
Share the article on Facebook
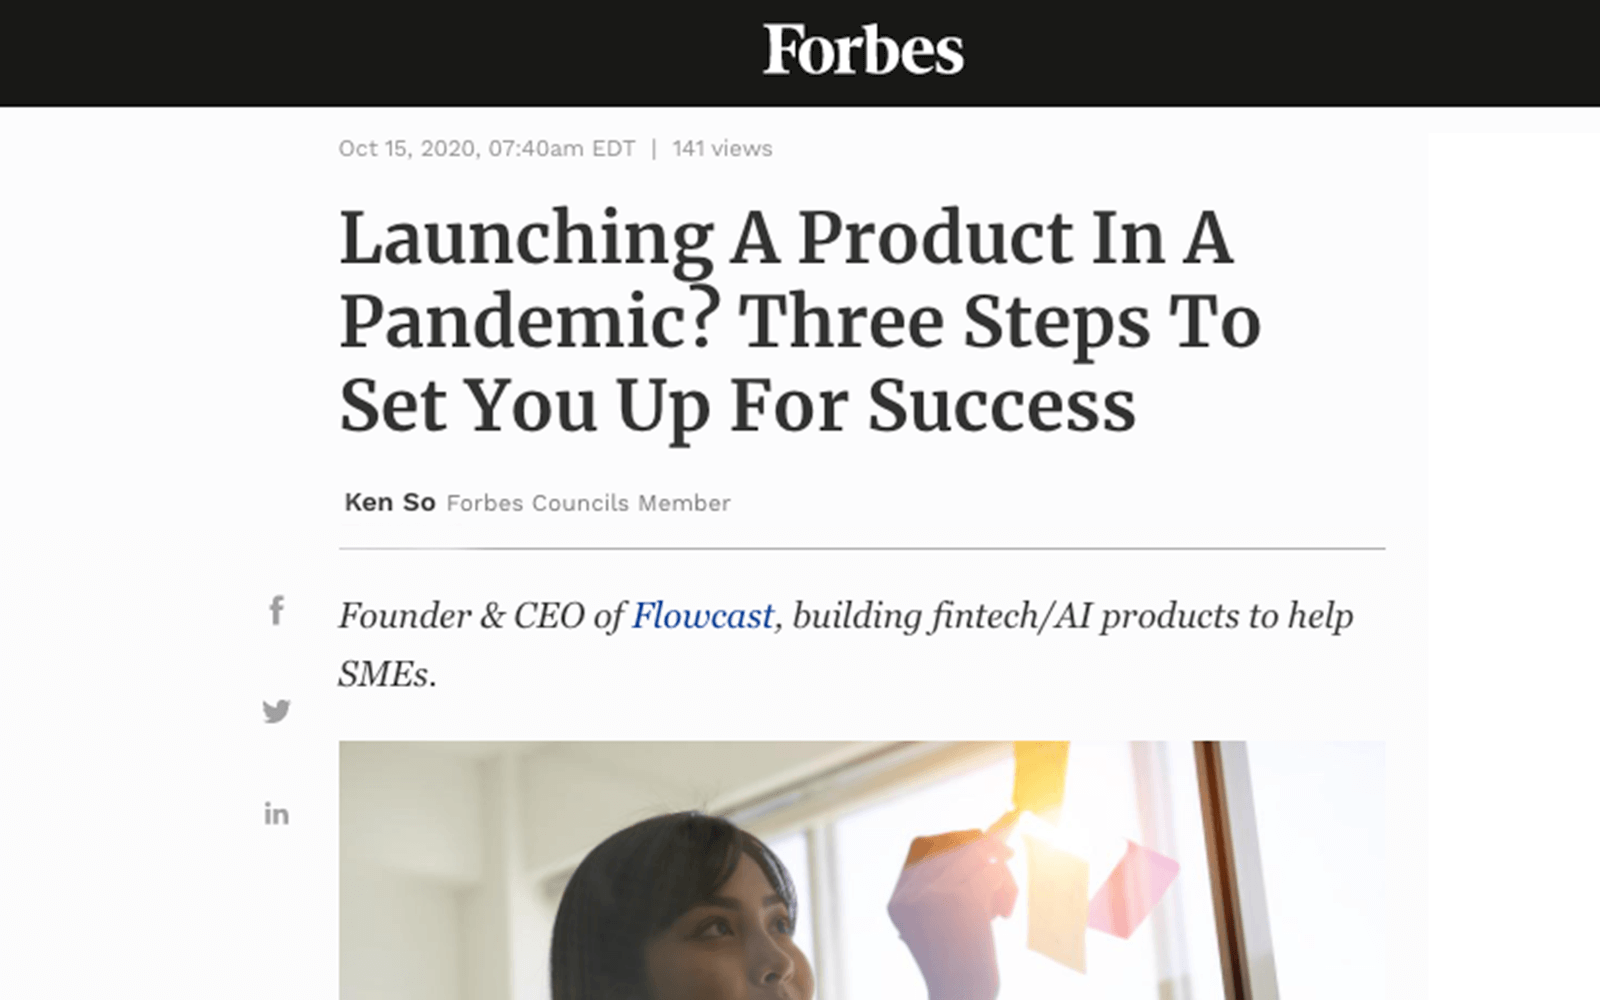276,610
